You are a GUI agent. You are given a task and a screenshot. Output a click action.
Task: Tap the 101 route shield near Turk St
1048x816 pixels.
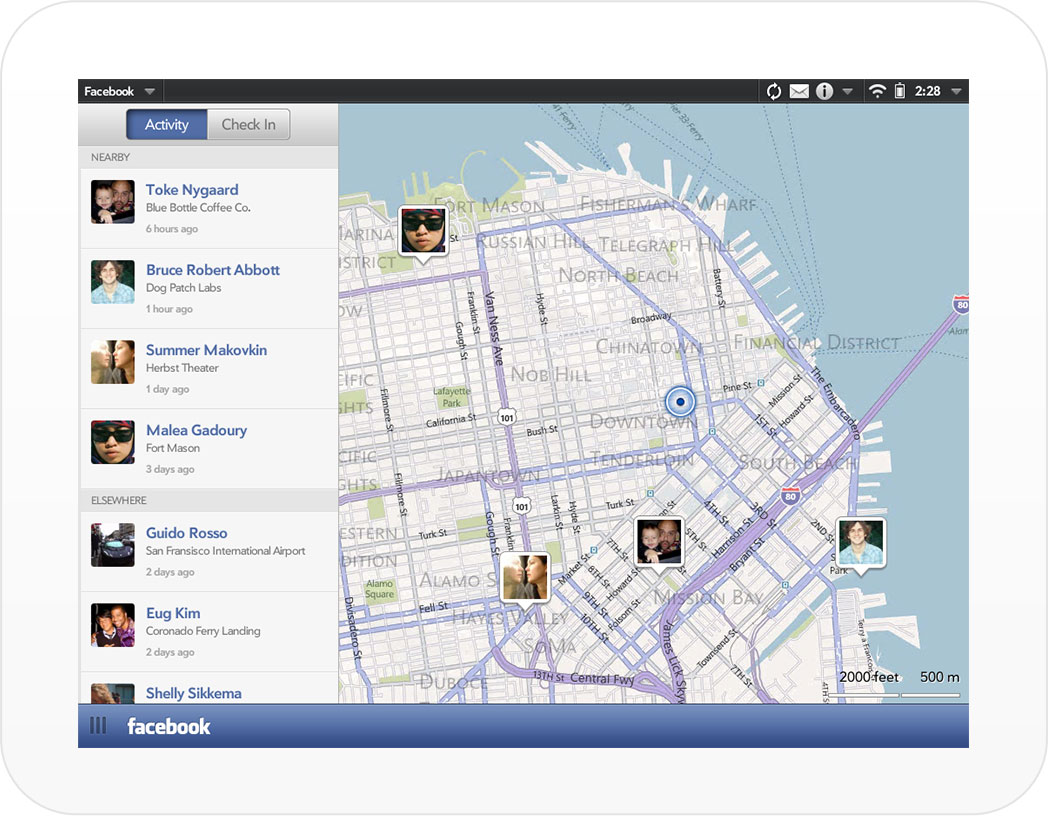tap(521, 507)
